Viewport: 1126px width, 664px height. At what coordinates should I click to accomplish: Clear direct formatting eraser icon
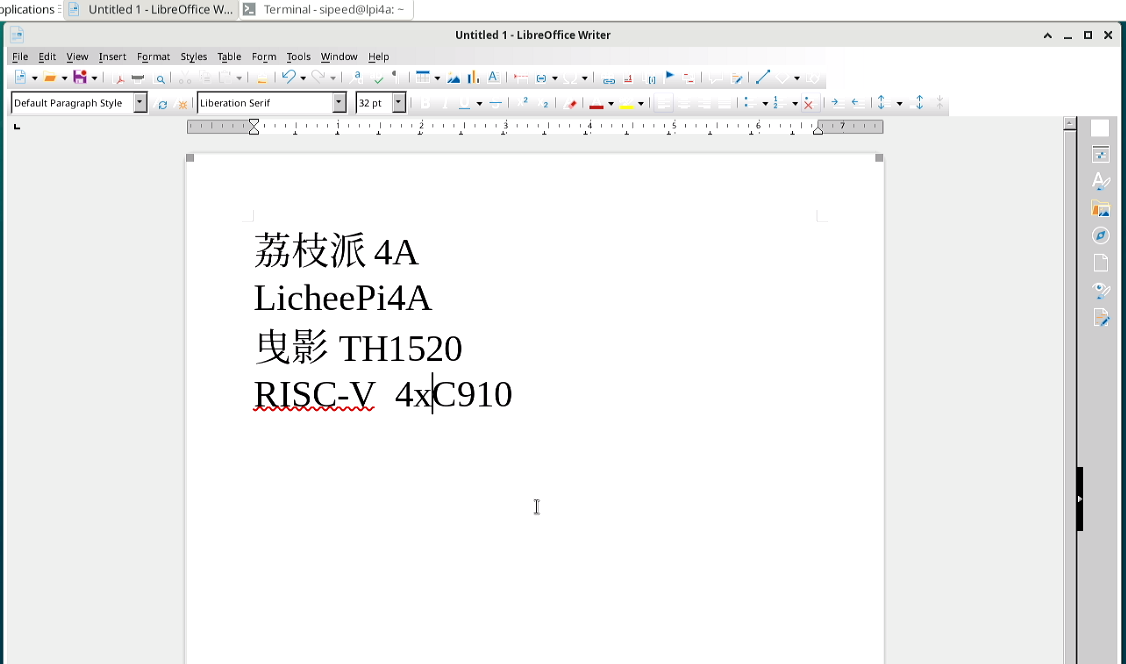571,104
